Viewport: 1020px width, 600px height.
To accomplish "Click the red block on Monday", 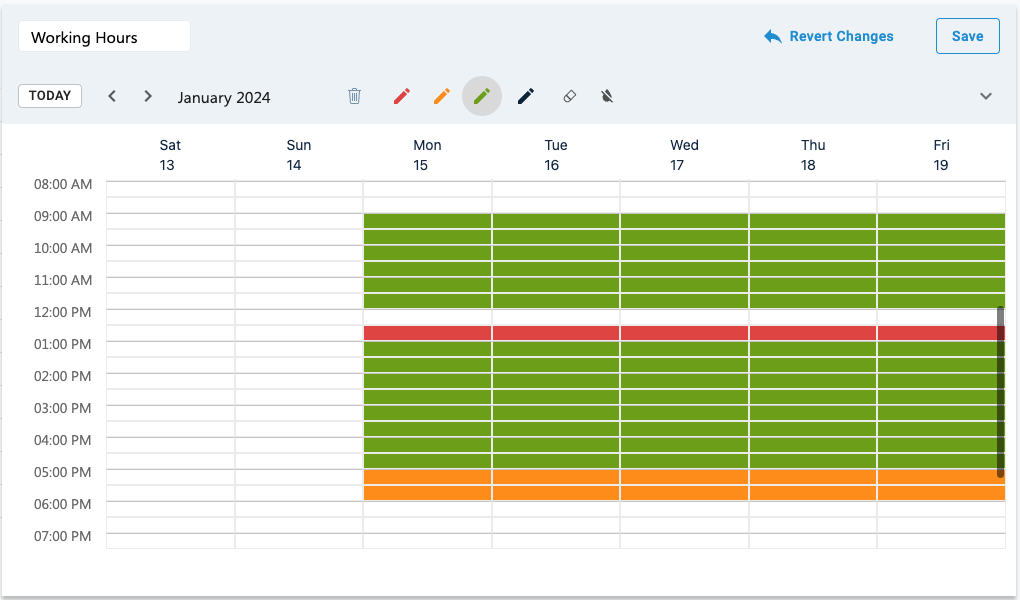I will click(427, 333).
